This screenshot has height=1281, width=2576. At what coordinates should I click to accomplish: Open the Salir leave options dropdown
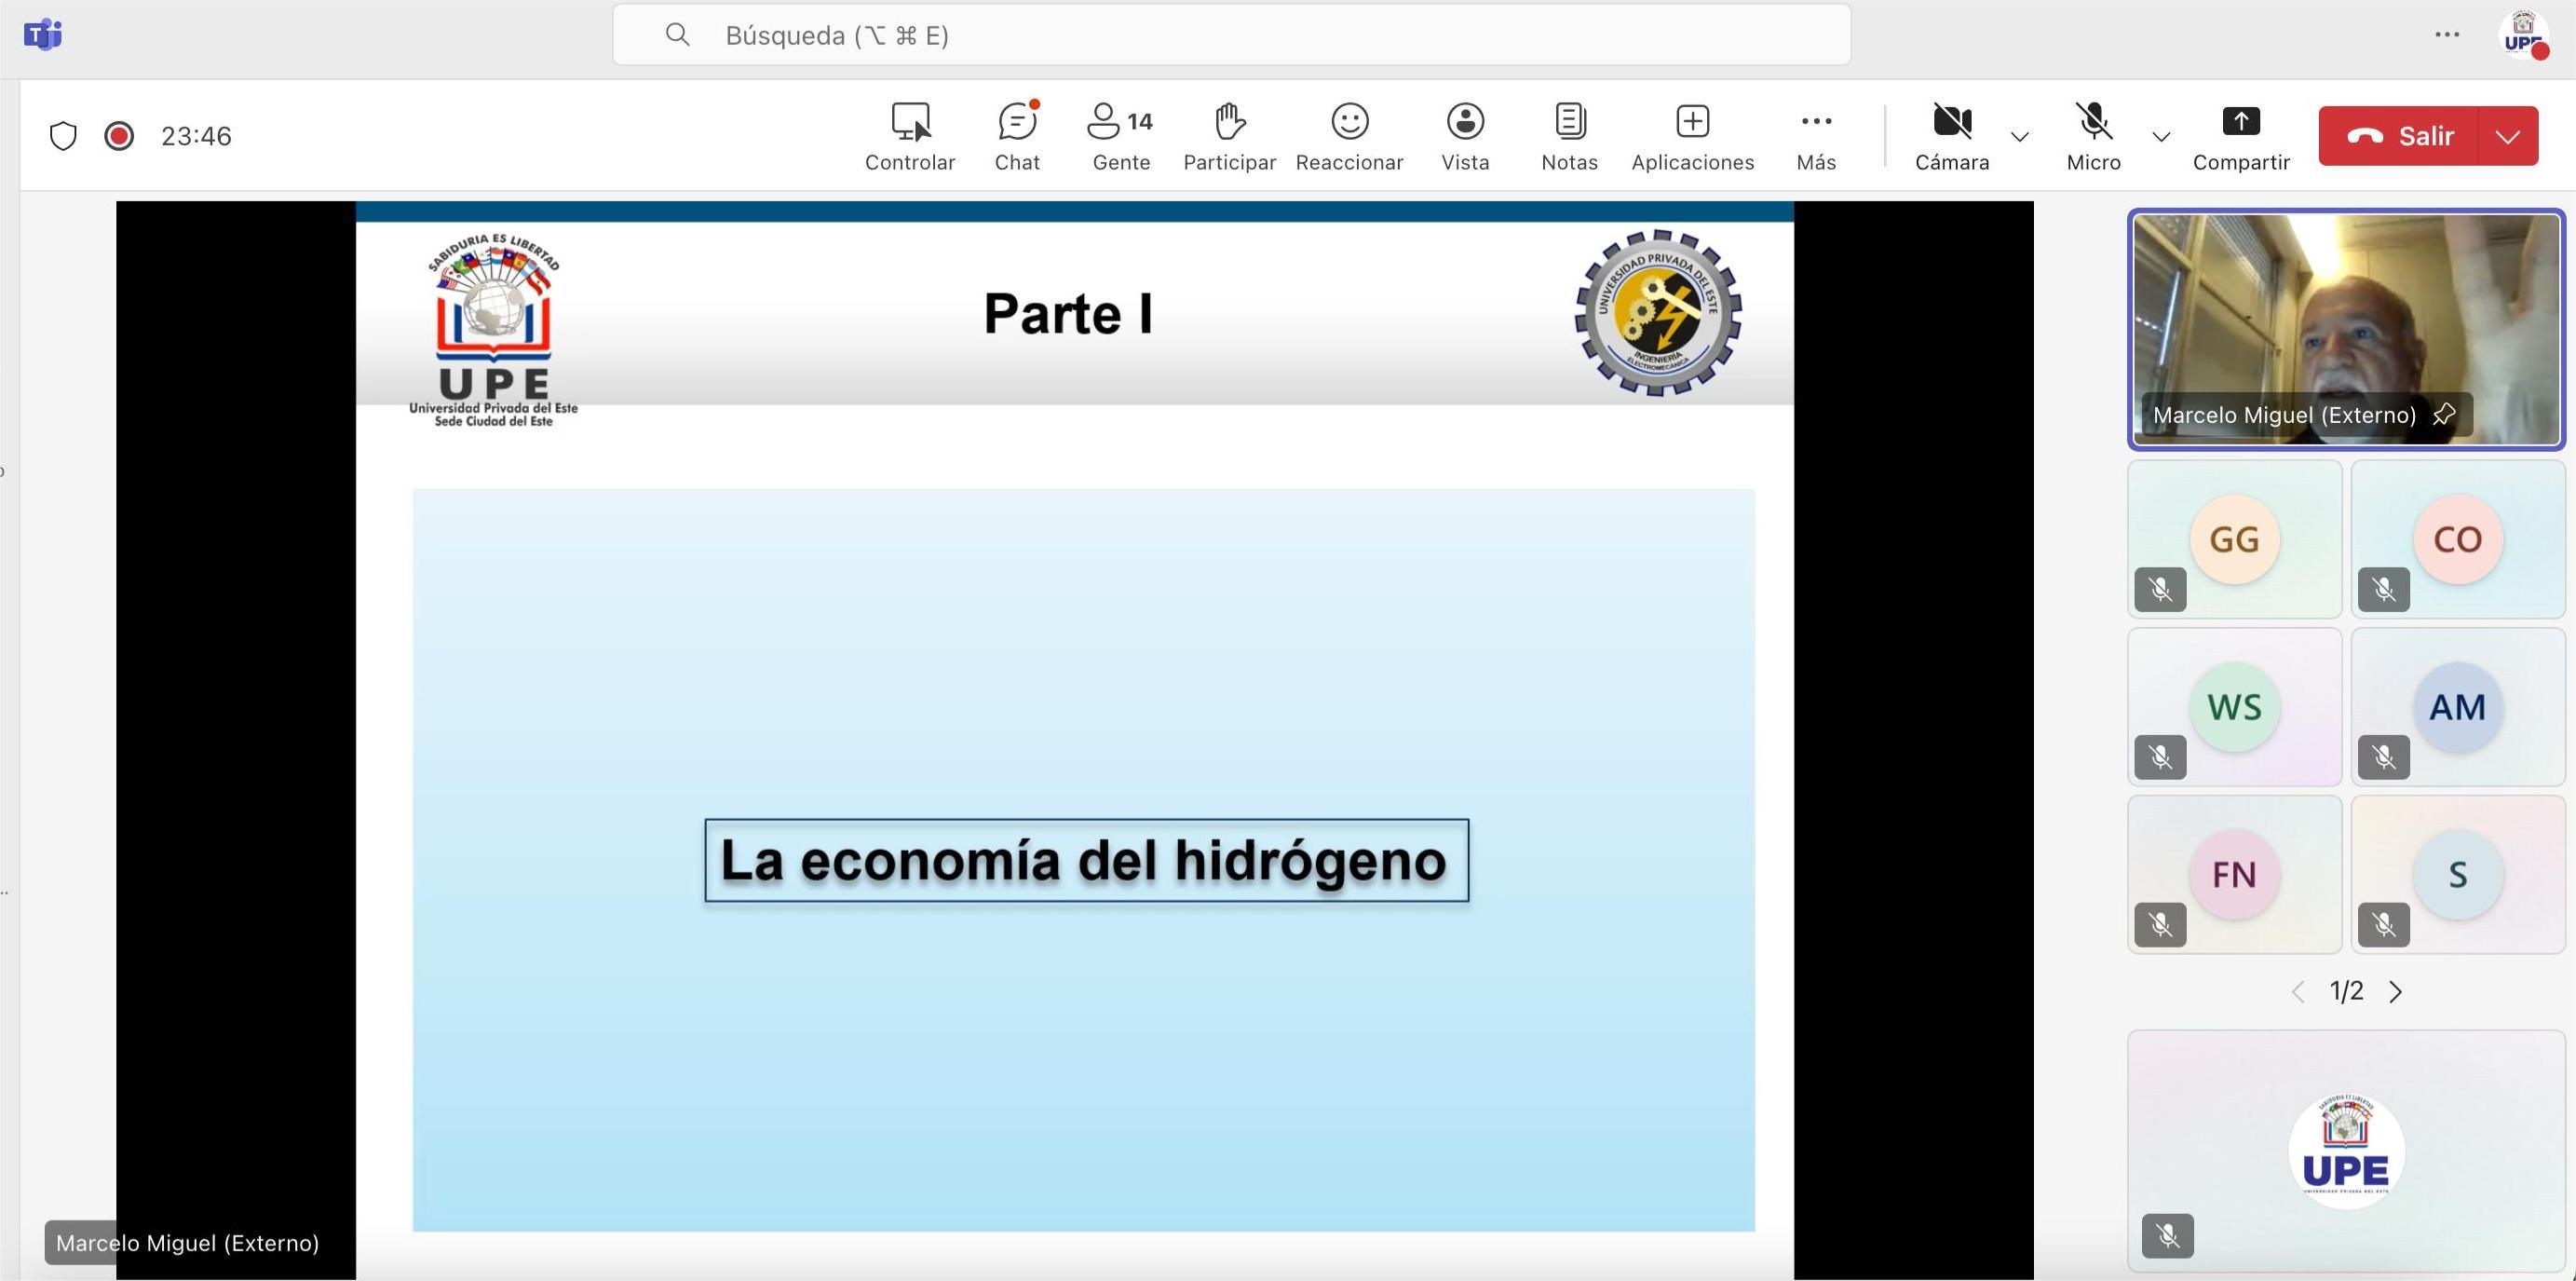2508,136
